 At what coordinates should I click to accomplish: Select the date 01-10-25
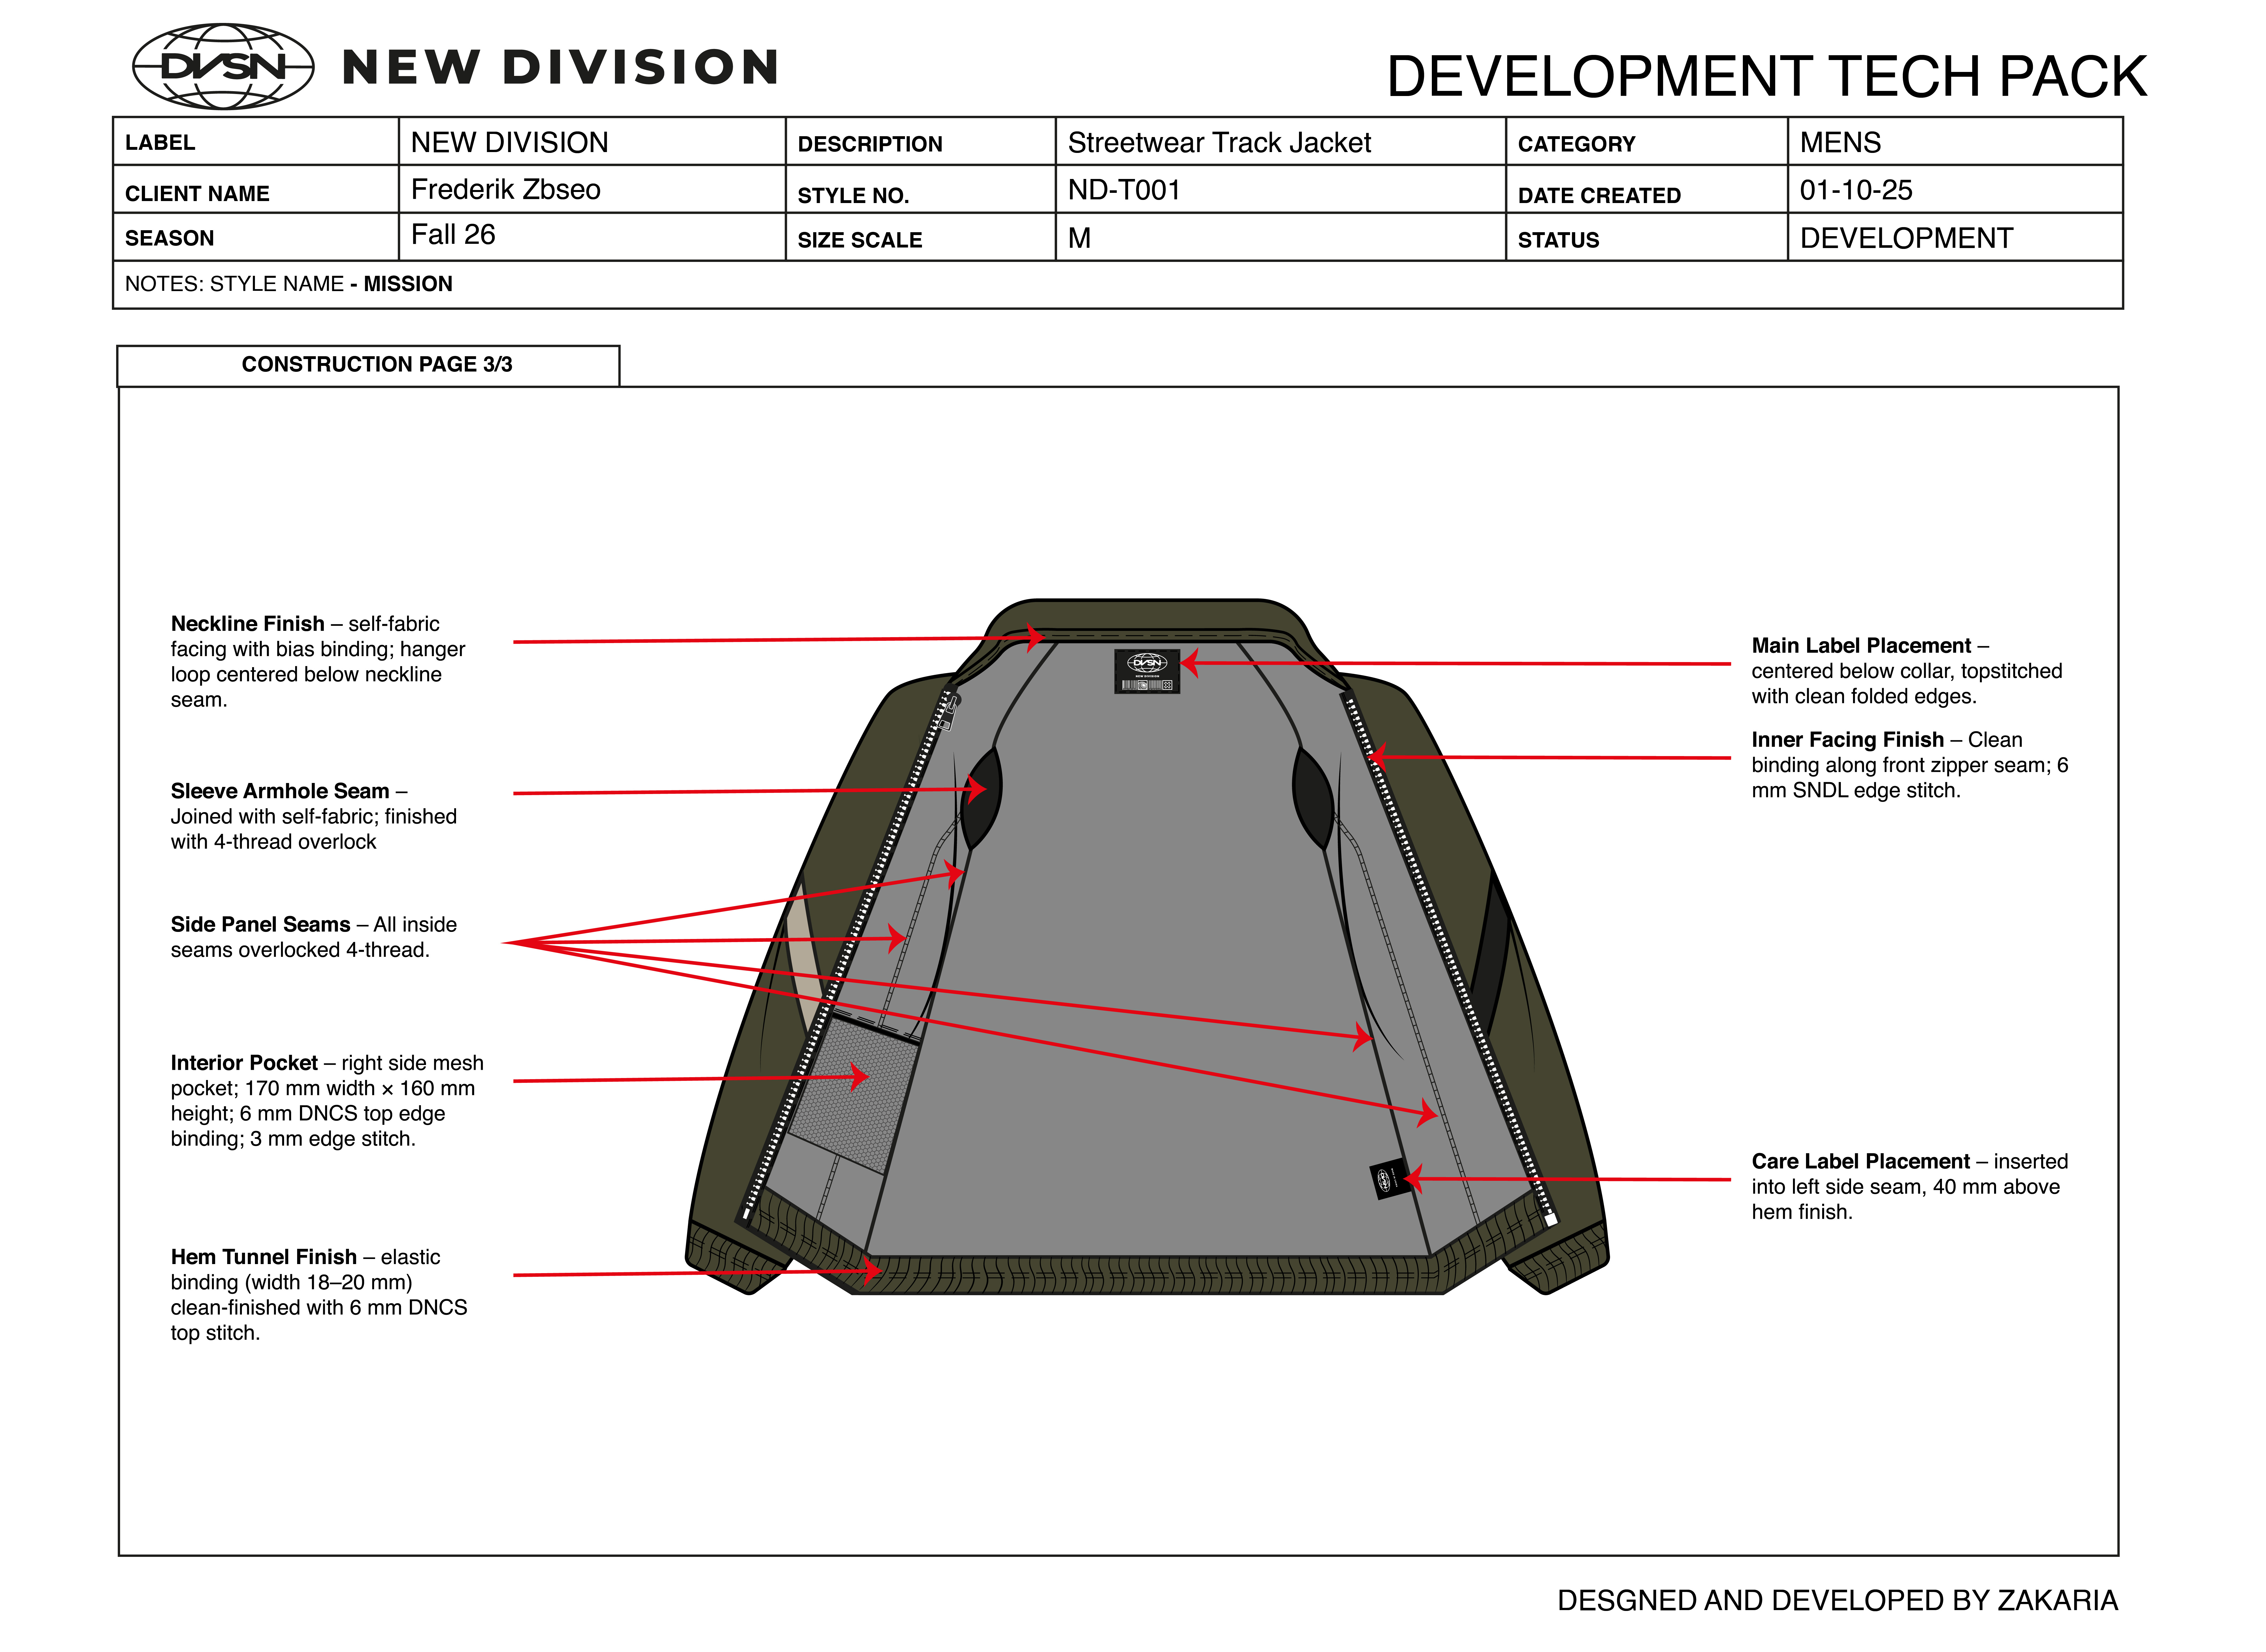pos(1856,190)
